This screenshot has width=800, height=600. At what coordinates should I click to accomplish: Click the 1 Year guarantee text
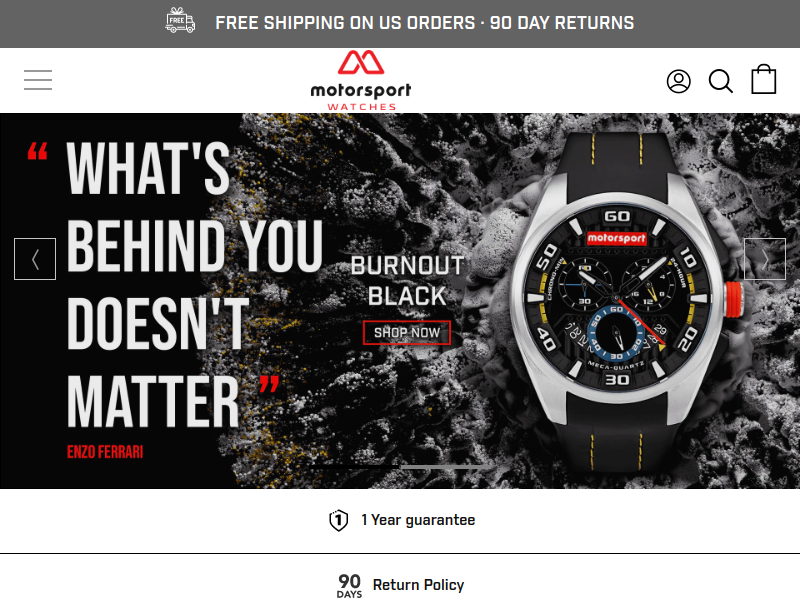click(x=418, y=520)
